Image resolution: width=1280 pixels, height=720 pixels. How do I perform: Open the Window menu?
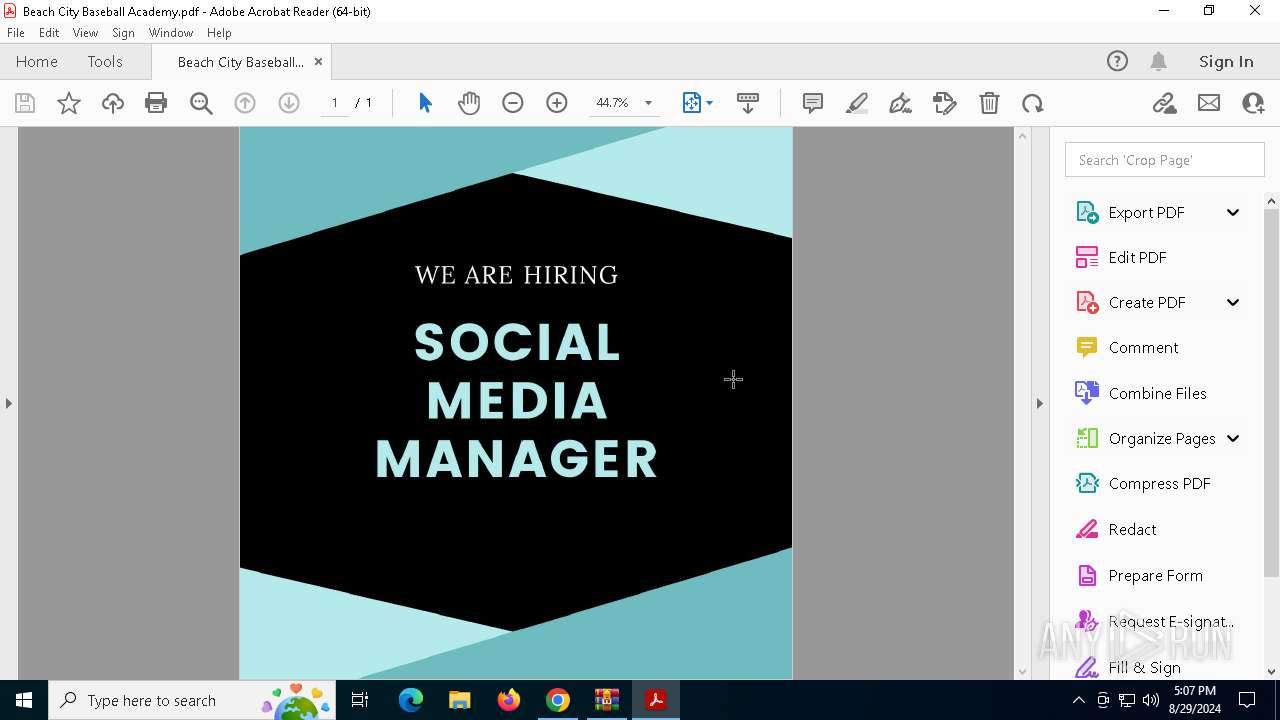pos(171,33)
